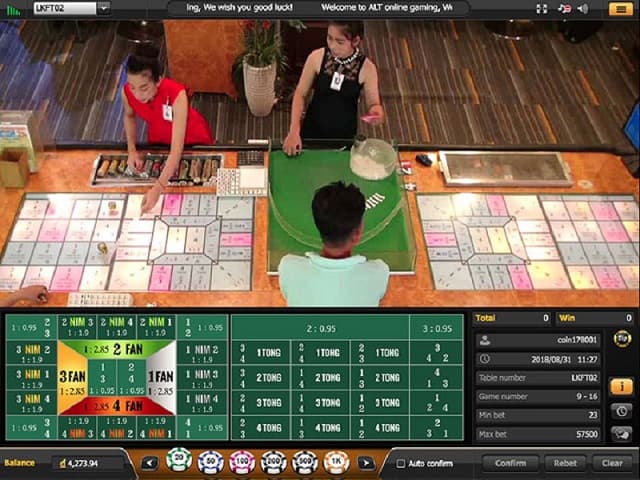Select the 50 value chip
Screen dimensions: 640x480
click(x=210, y=462)
